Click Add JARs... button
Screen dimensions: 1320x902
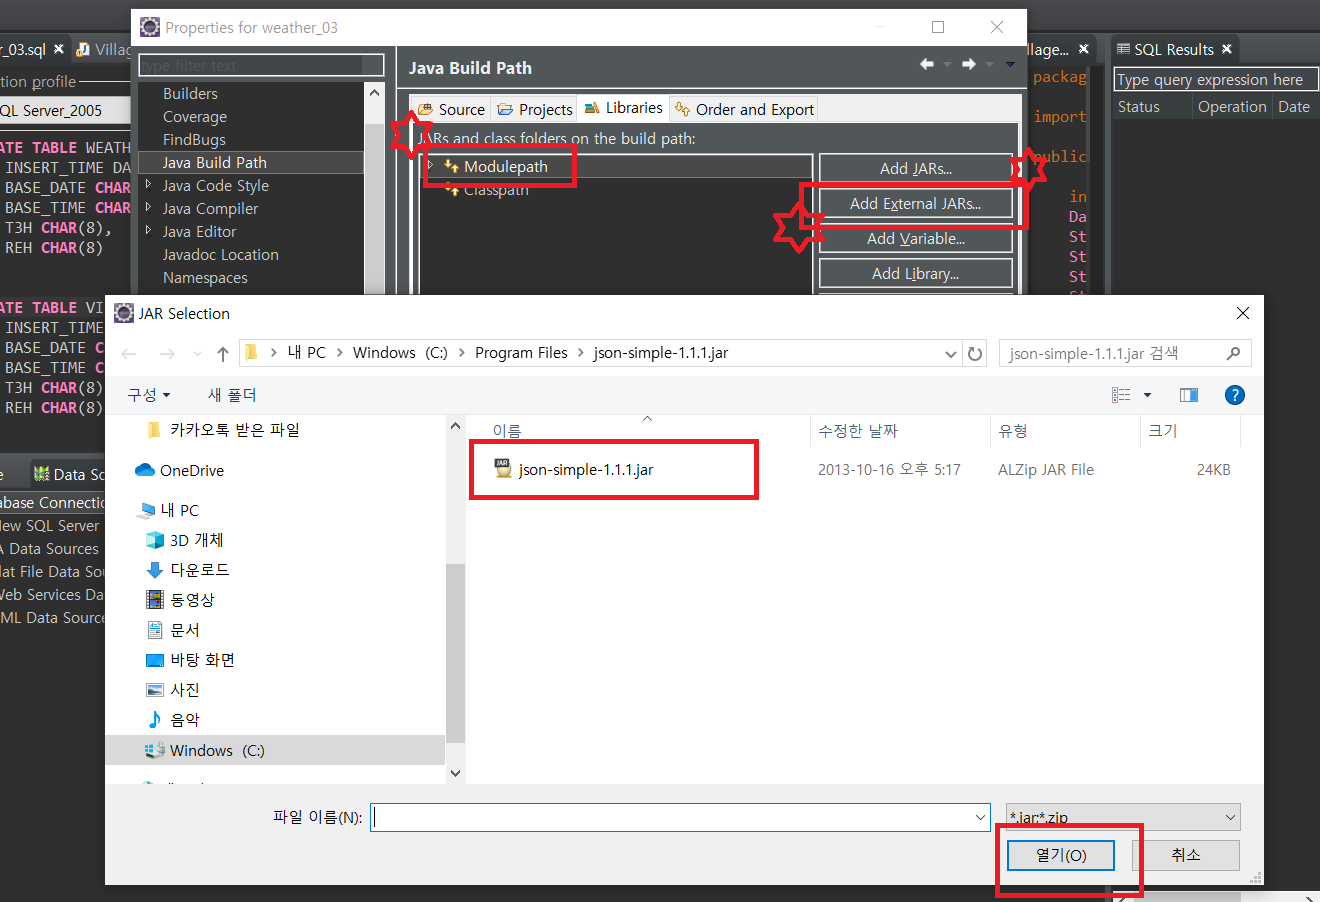pos(916,168)
